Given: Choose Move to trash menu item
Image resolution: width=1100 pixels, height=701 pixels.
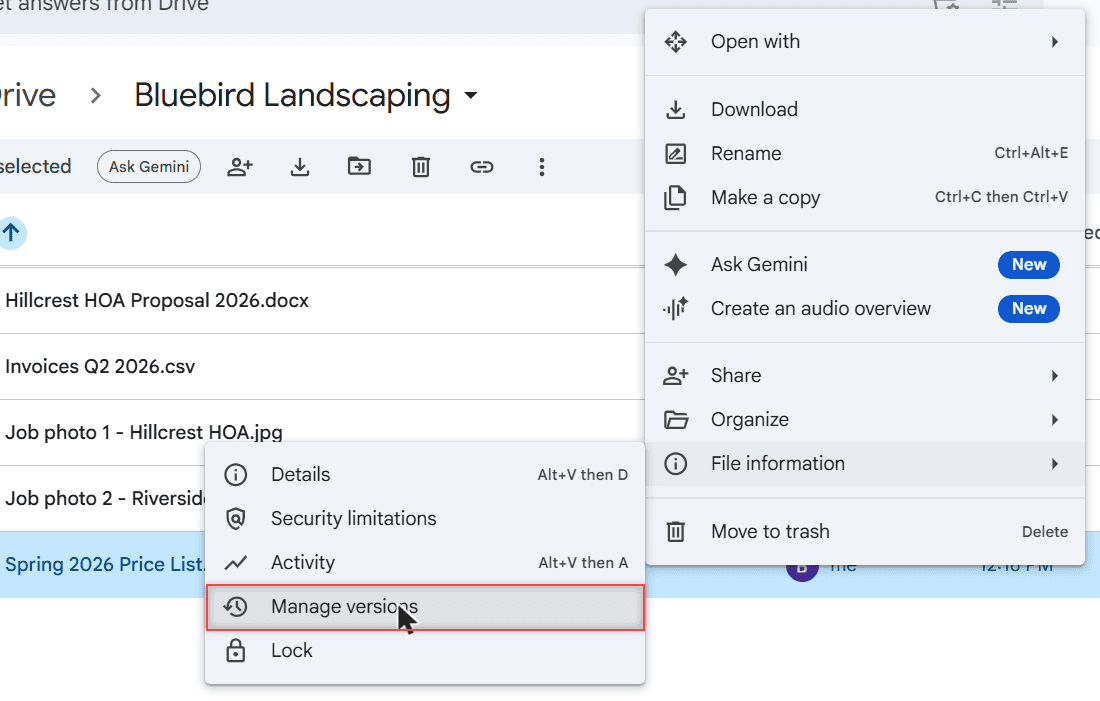Looking at the screenshot, I should pyautogui.click(x=865, y=532).
